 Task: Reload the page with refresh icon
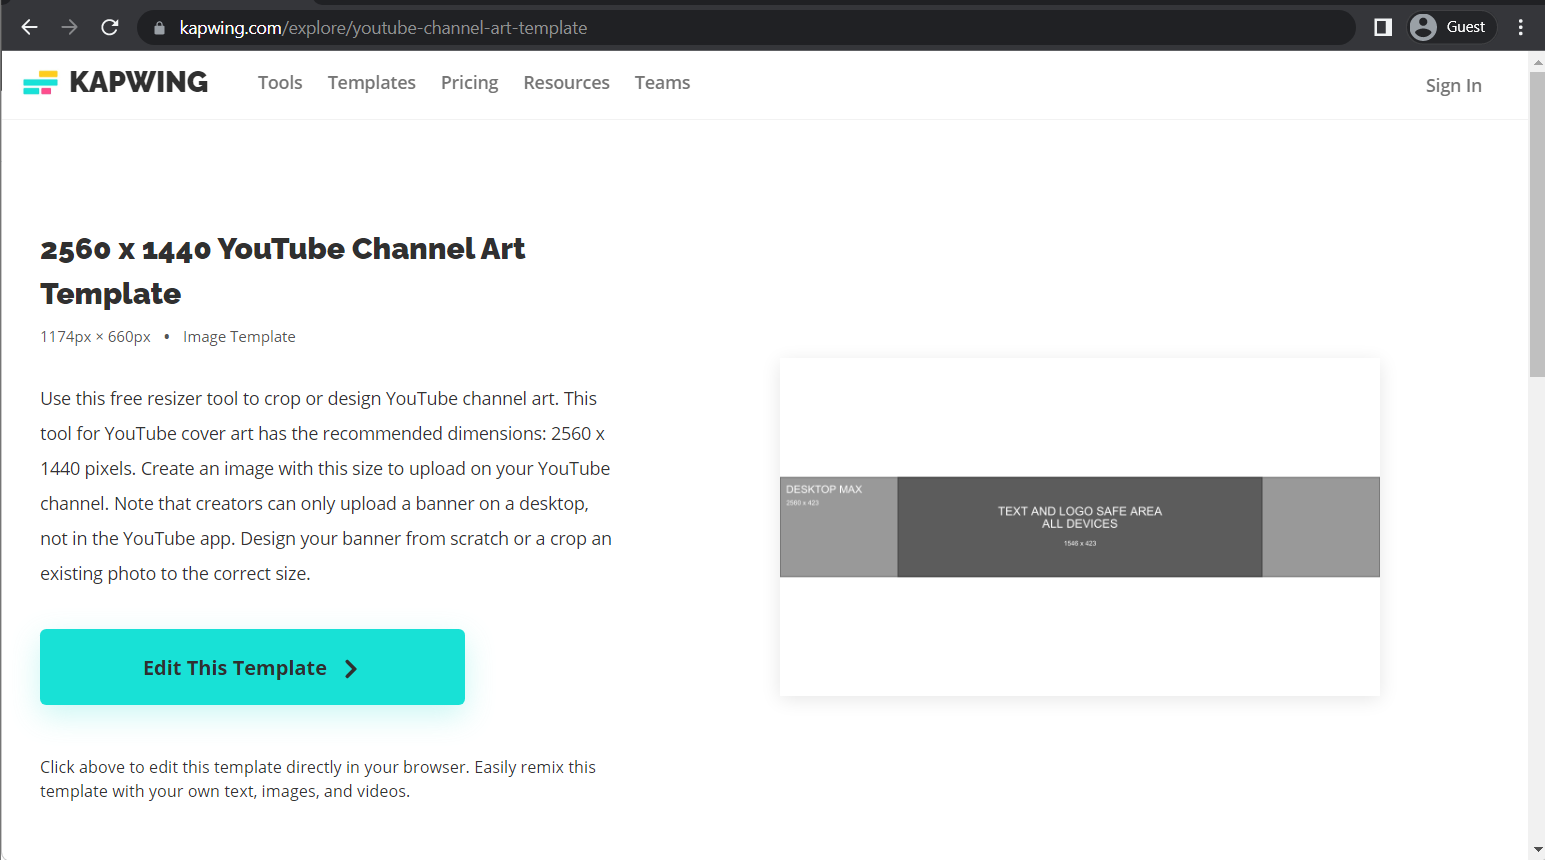point(110,28)
